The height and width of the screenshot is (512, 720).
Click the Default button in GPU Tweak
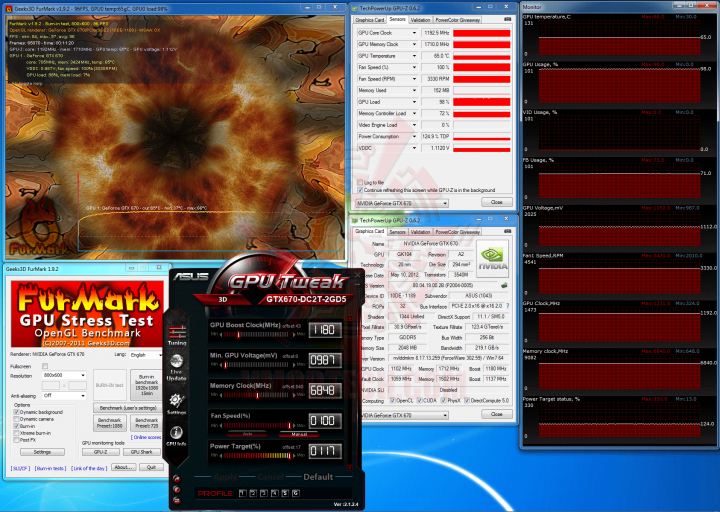pos(318,477)
